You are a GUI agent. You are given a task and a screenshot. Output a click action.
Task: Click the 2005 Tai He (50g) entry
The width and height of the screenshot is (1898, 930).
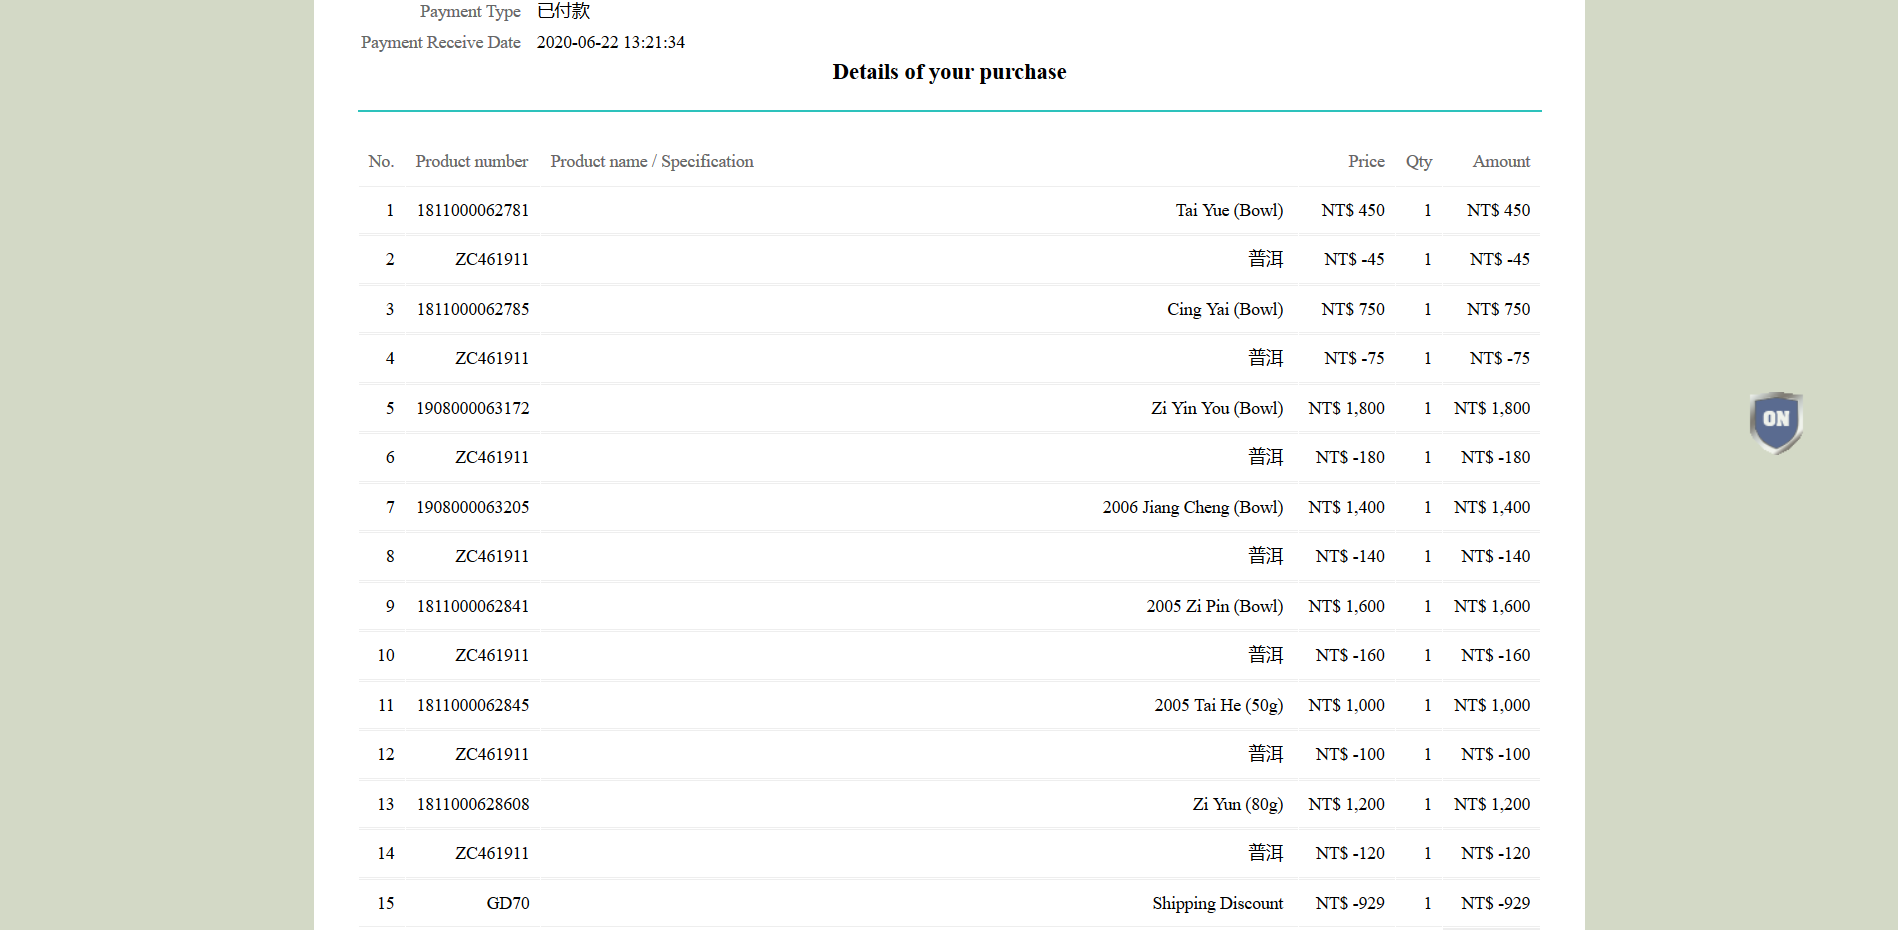pos(1218,706)
